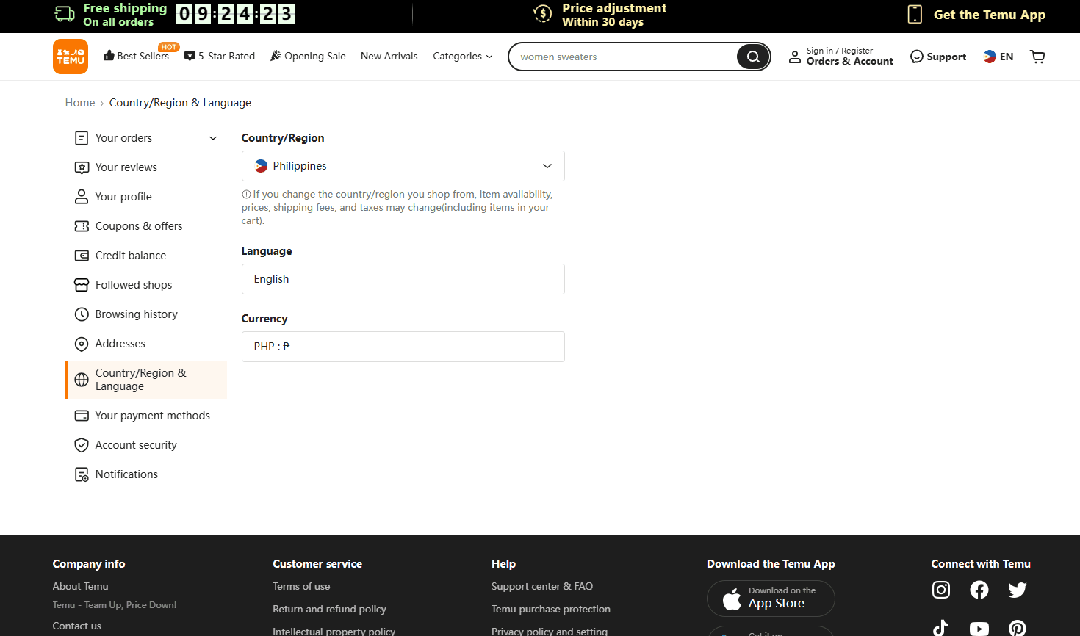
Task: Open Temu's YouTube channel icon
Action: [979, 628]
